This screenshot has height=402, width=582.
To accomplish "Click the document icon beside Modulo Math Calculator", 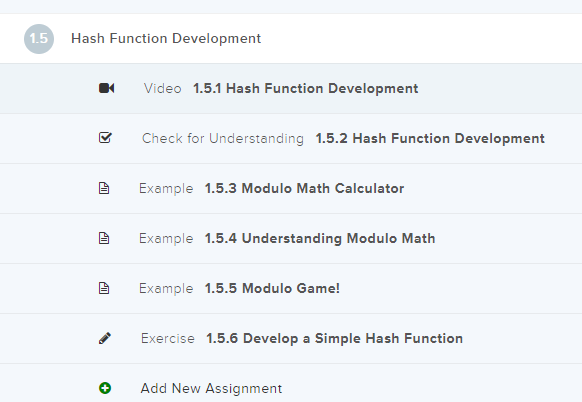I will coord(104,188).
